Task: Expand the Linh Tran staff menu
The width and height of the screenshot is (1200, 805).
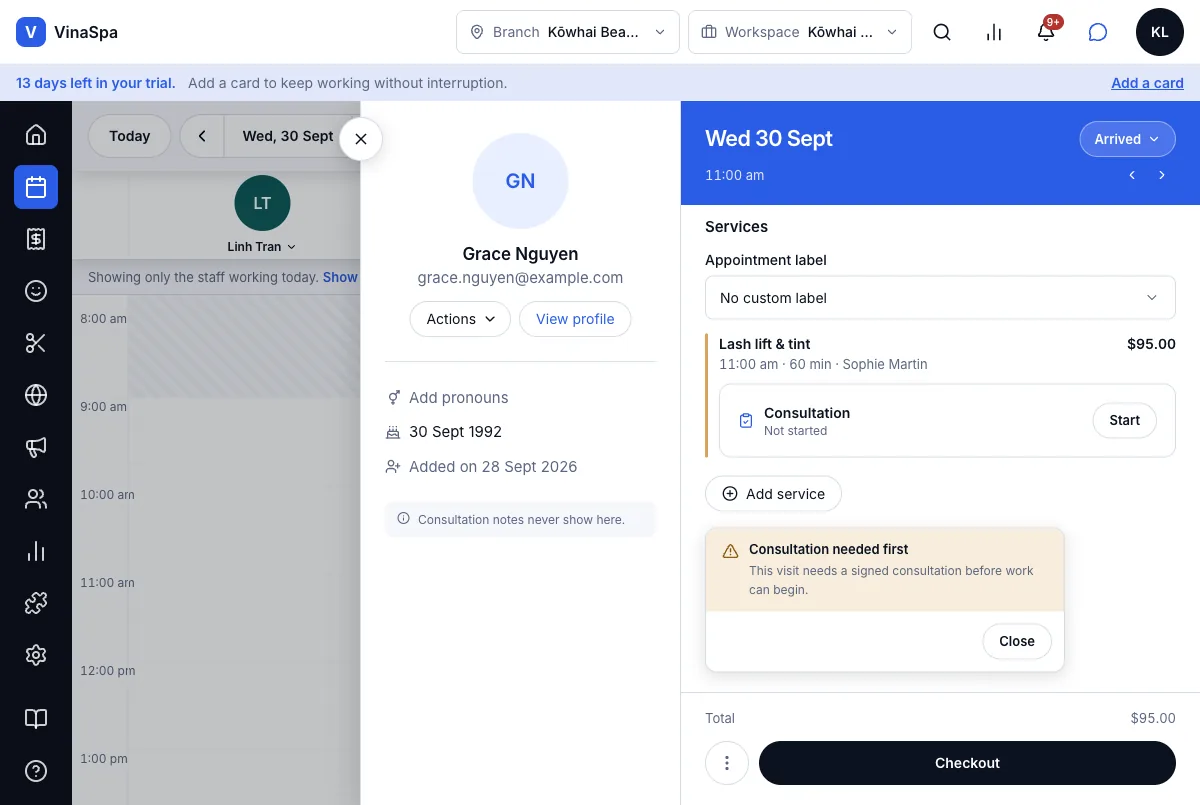Action: click(x=262, y=246)
